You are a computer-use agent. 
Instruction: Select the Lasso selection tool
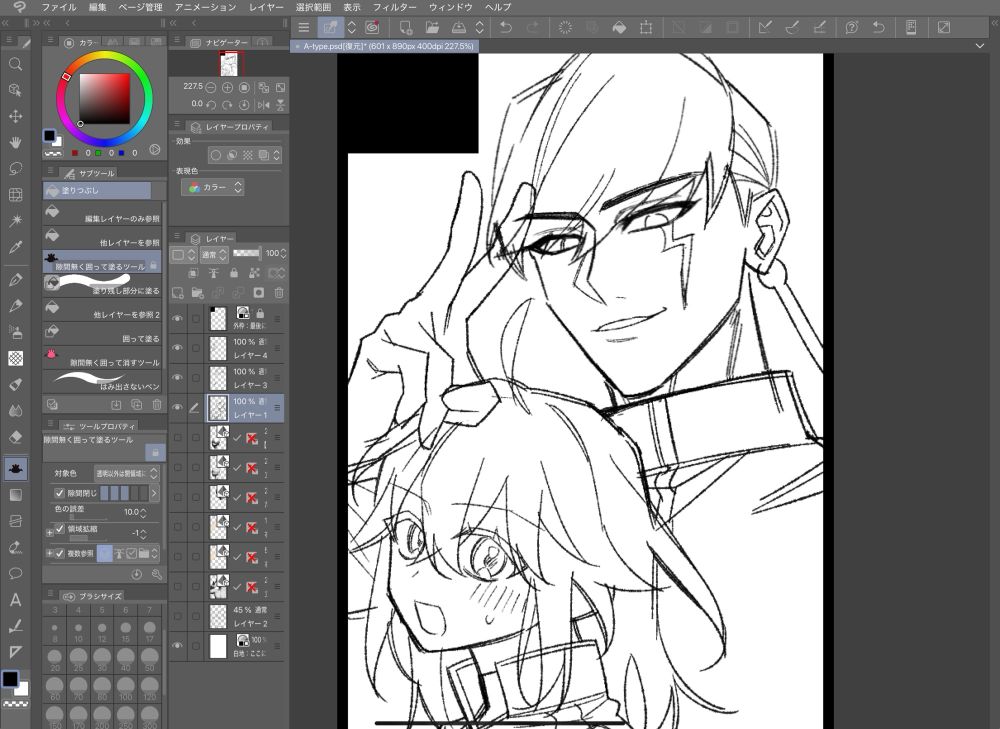tap(16, 168)
